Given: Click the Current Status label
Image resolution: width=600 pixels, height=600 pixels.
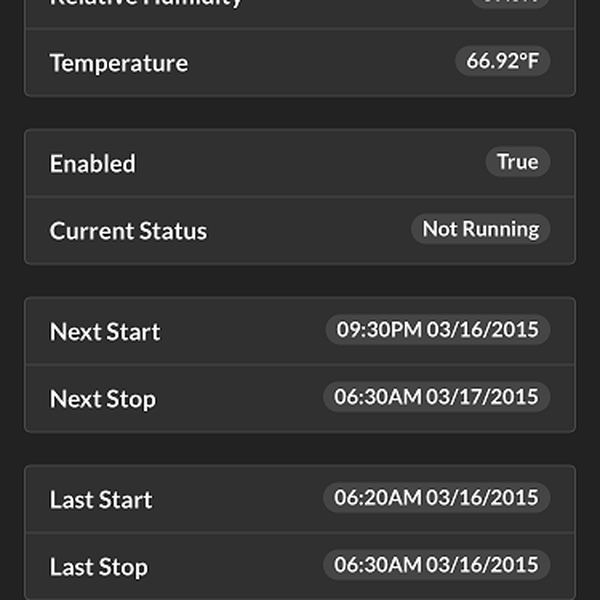Looking at the screenshot, I should point(128,231).
